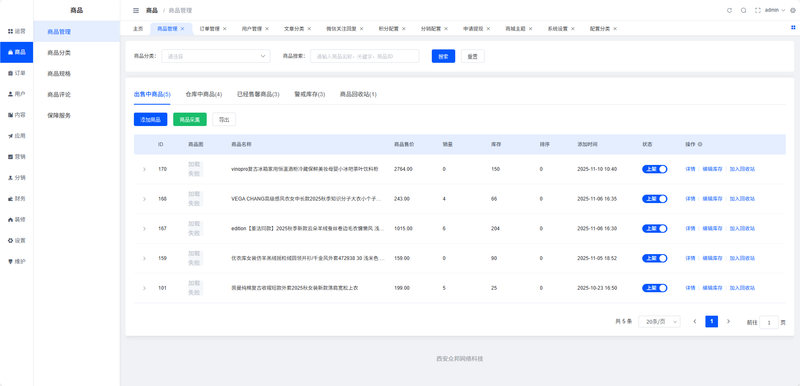
Task: Click the blue 添加商品 button
Action: [151, 119]
